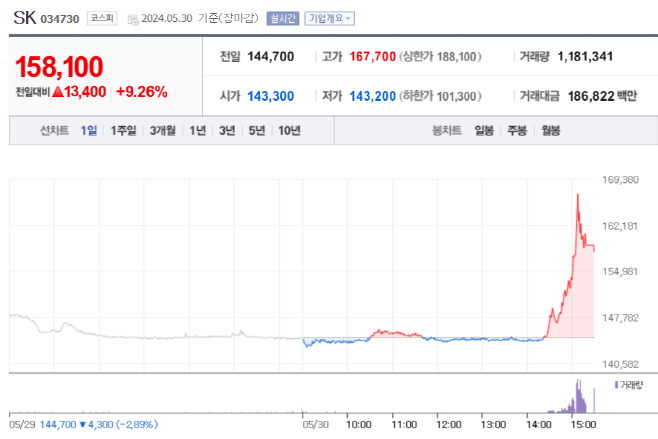Click the 10:00 time axis label
Viewport: 658px width, 439px height.
coord(358,425)
